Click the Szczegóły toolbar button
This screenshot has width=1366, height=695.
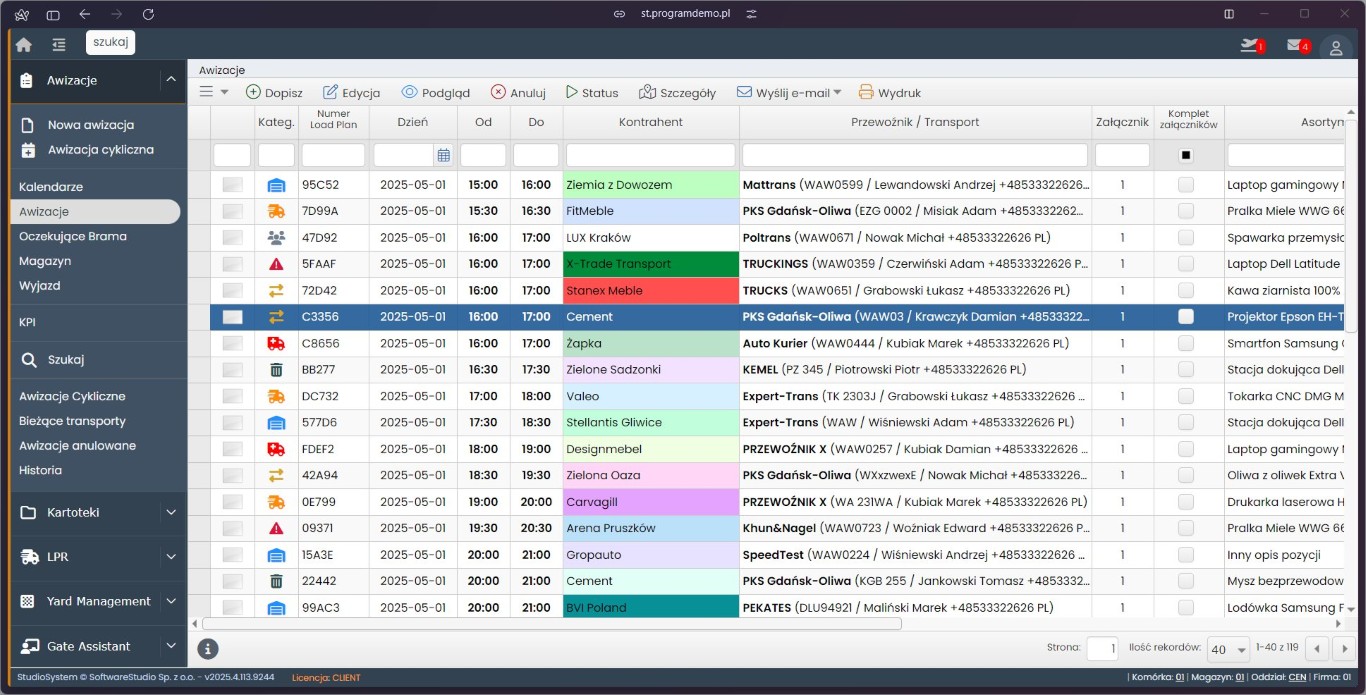(677, 93)
